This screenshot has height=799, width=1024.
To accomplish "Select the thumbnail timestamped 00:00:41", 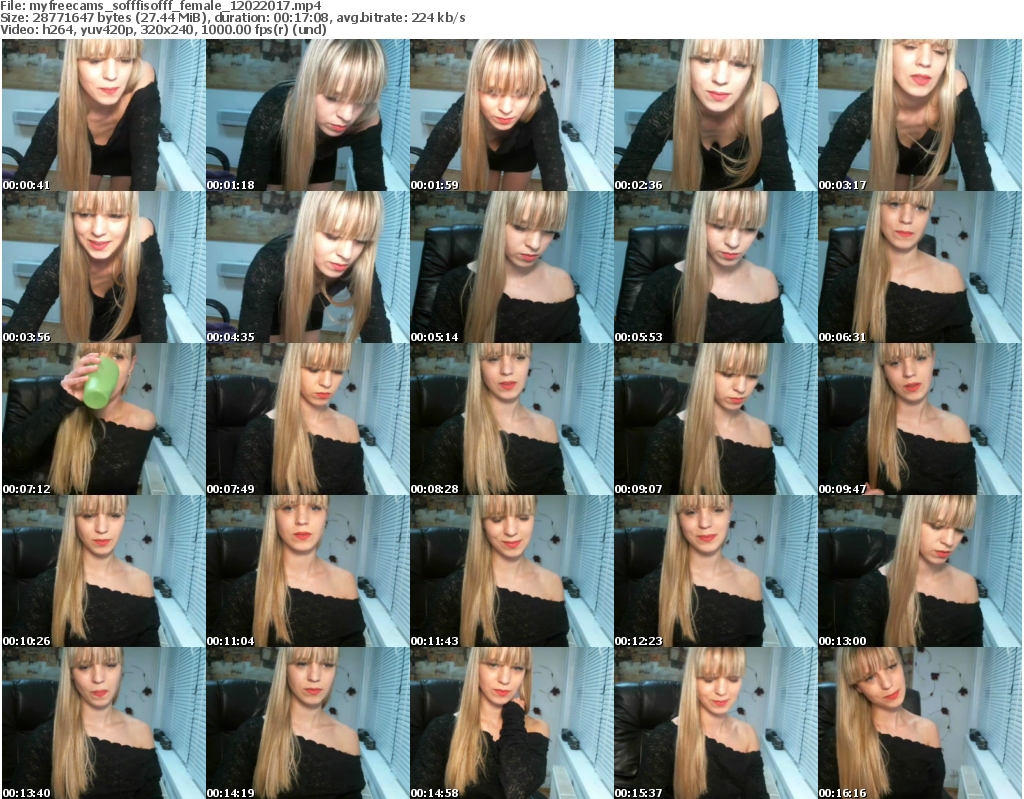I will click(104, 115).
